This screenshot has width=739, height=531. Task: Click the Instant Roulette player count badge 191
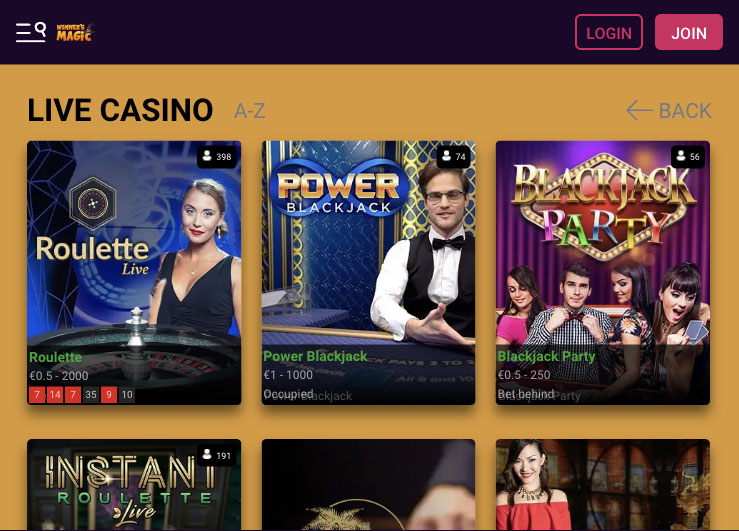click(217, 455)
